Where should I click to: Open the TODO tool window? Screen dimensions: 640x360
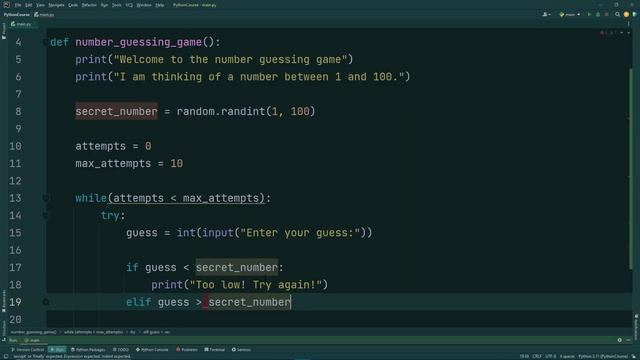[121, 350]
